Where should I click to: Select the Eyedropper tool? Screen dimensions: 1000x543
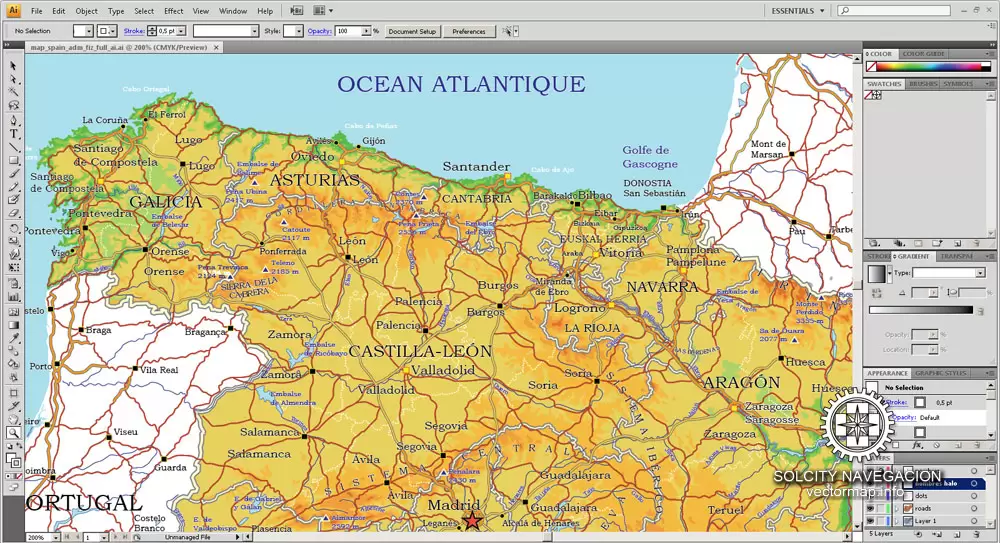(13, 338)
